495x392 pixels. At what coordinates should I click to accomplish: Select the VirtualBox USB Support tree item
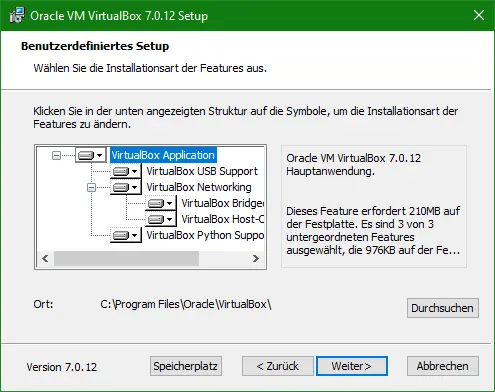tap(202, 171)
